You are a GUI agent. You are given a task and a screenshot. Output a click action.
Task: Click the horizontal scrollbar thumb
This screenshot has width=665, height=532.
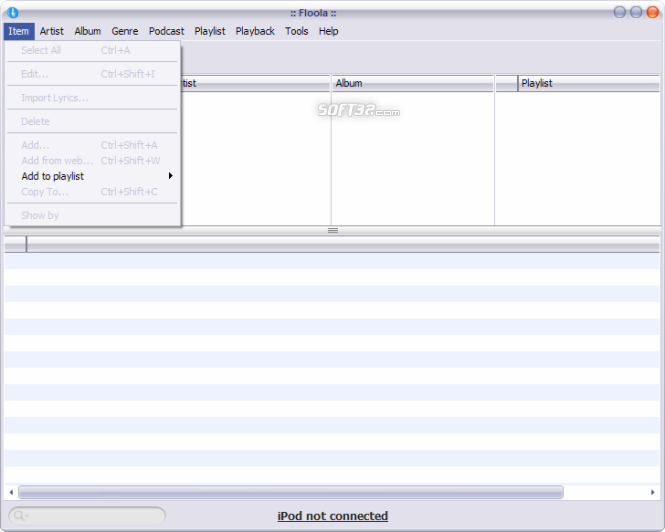click(x=290, y=492)
